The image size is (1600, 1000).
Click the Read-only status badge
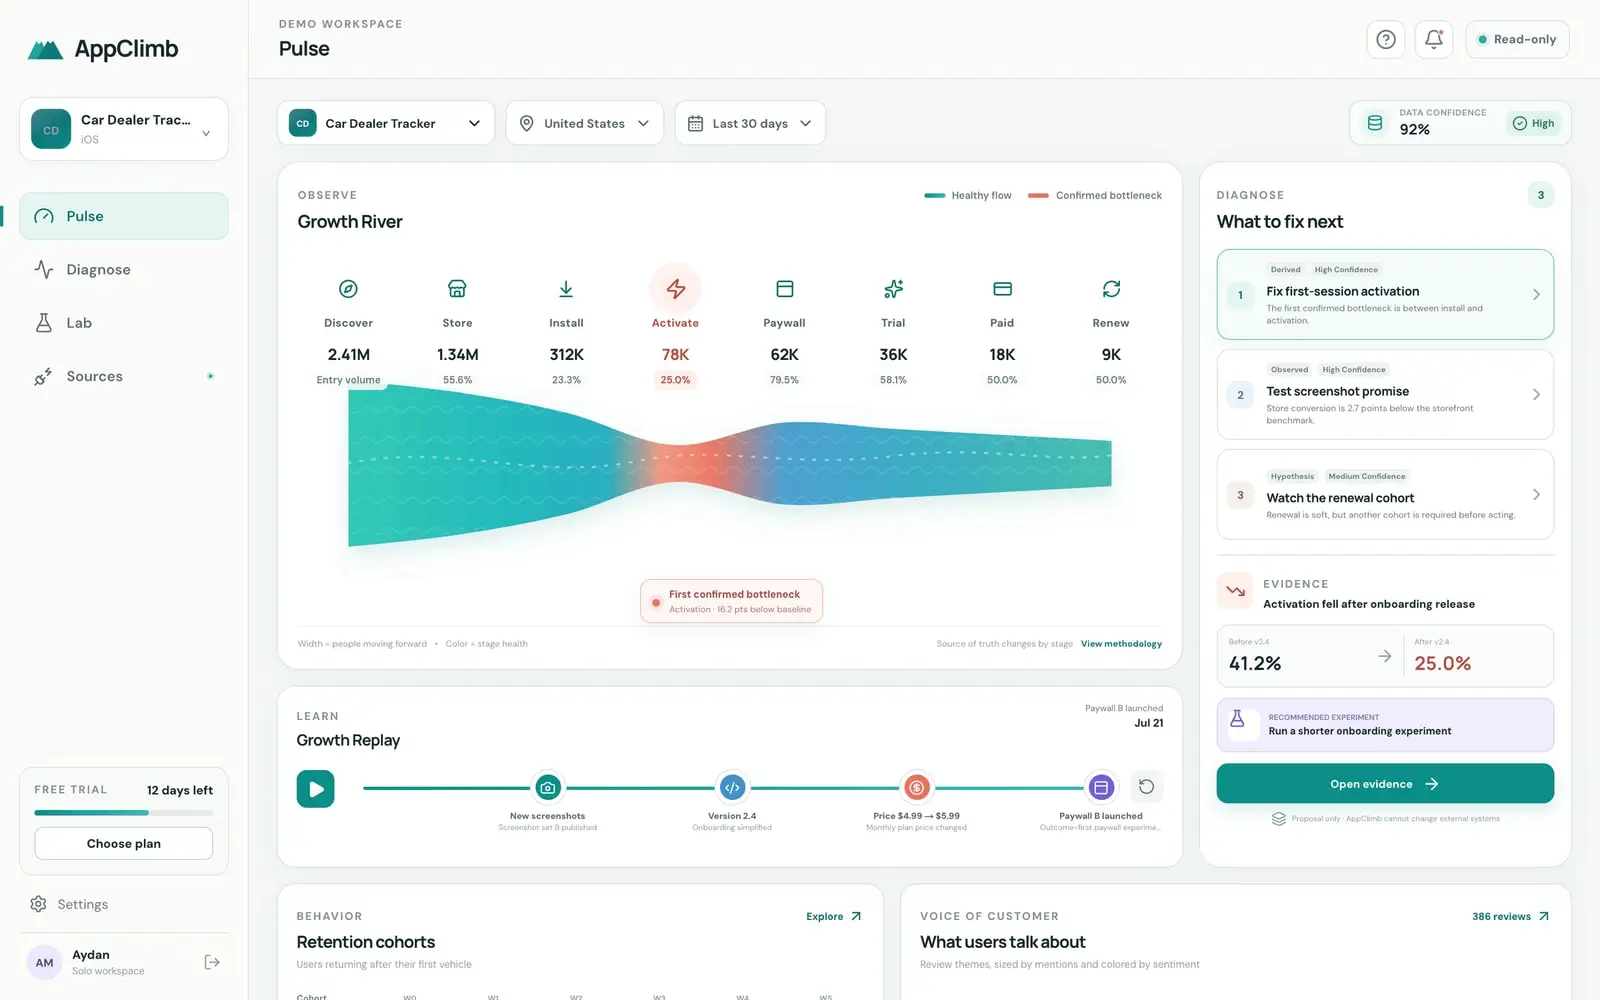[1517, 39]
